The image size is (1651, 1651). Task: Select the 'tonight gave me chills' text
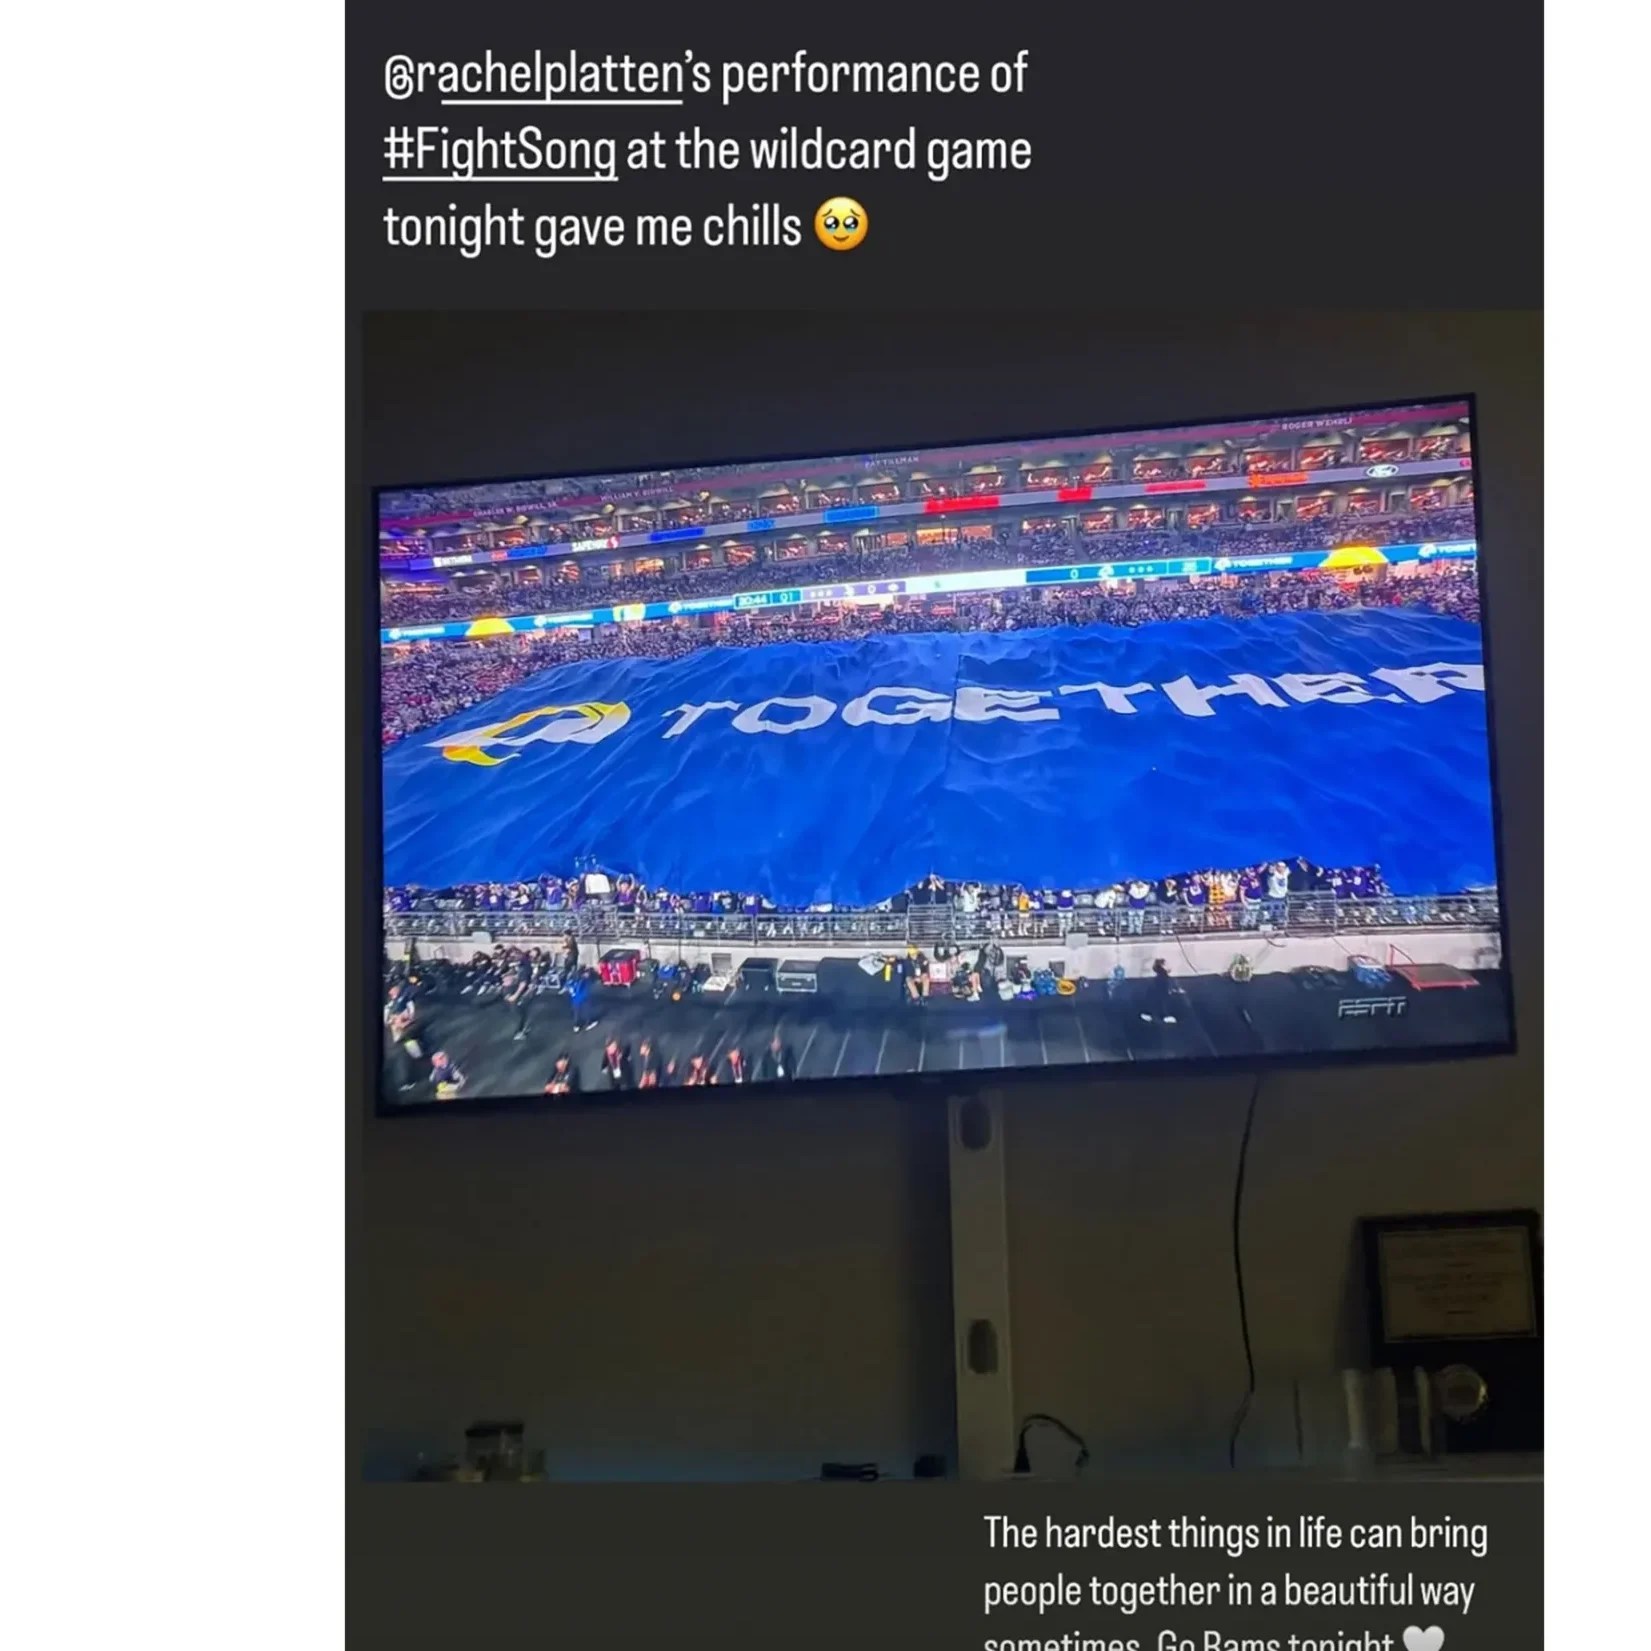tap(592, 228)
